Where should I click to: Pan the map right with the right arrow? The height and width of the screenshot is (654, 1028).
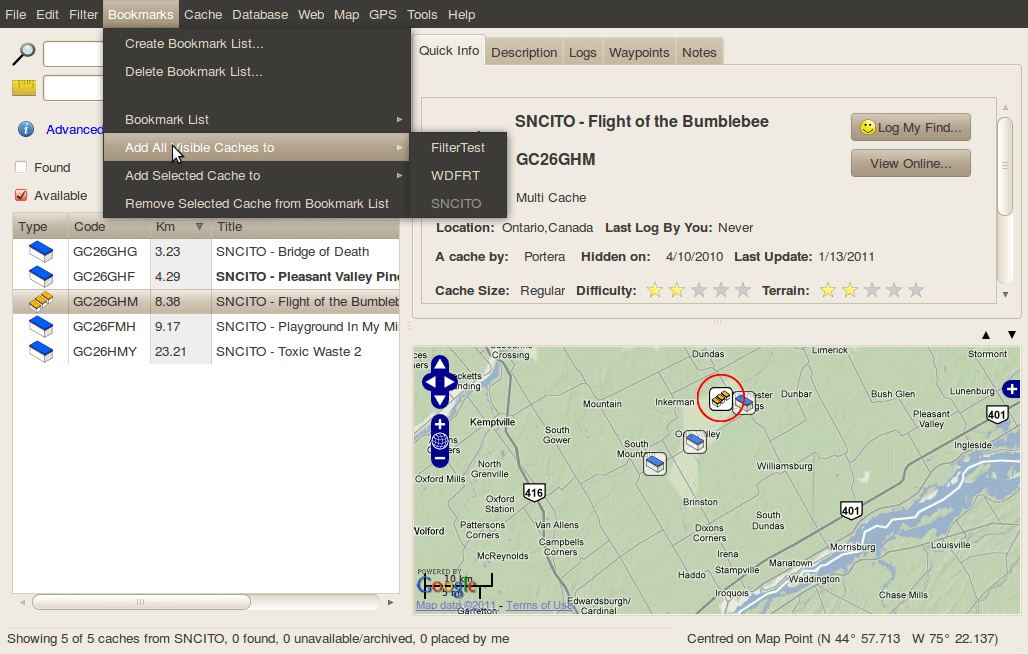coord(450,381)
